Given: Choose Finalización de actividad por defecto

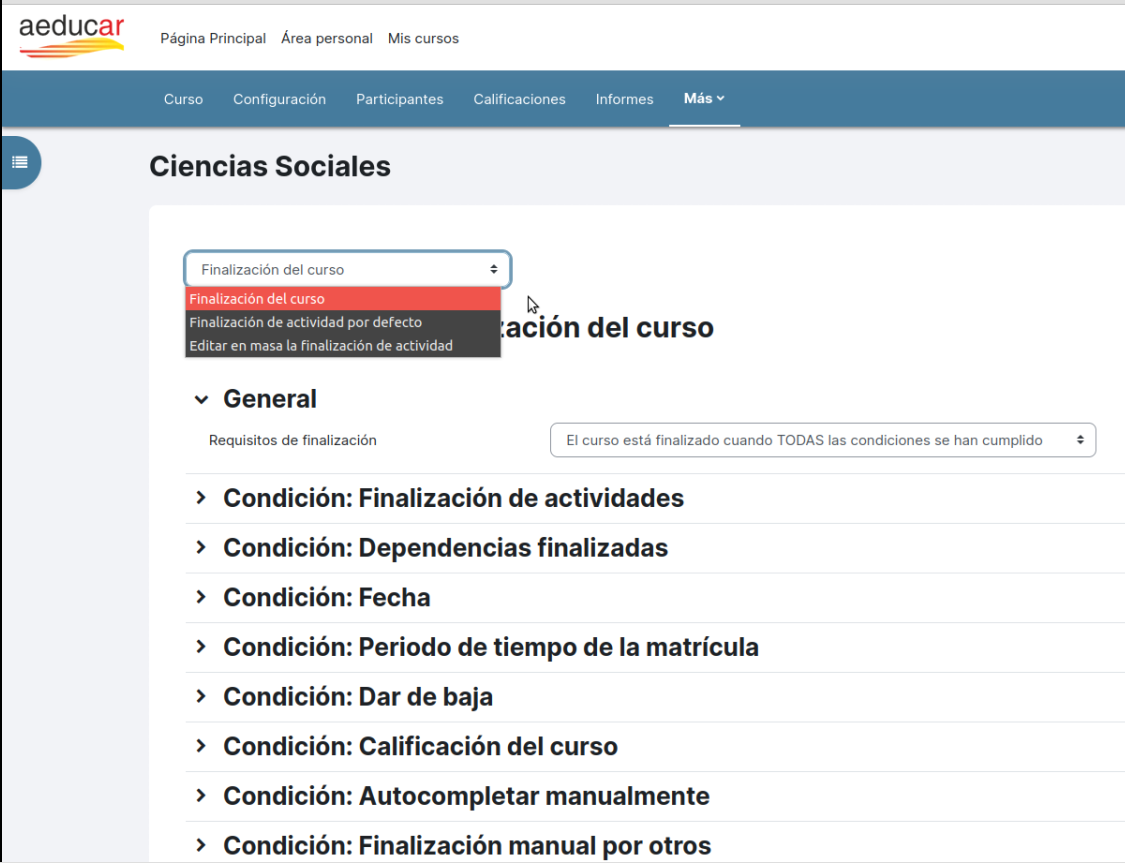Looking at the screenshot, I should coord(343,322).
